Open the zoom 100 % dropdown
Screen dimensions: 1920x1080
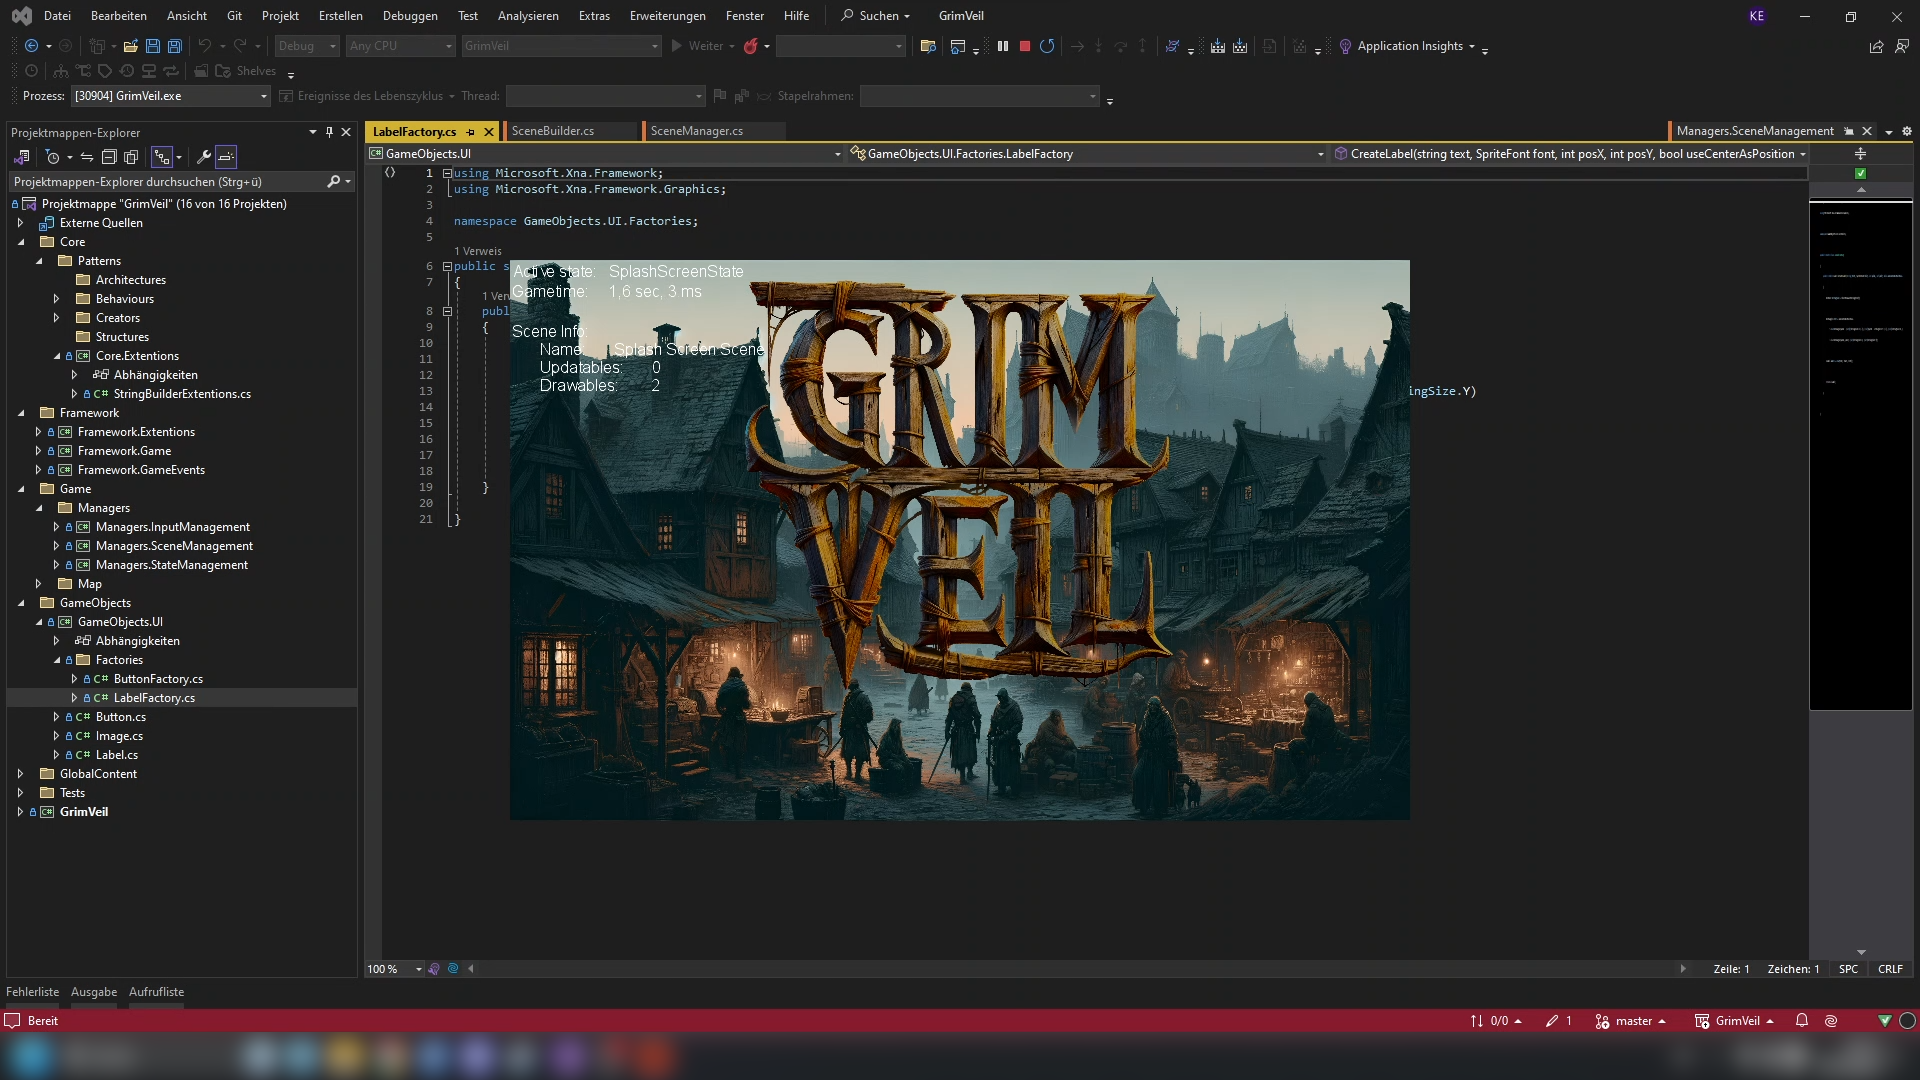point(394,969)
